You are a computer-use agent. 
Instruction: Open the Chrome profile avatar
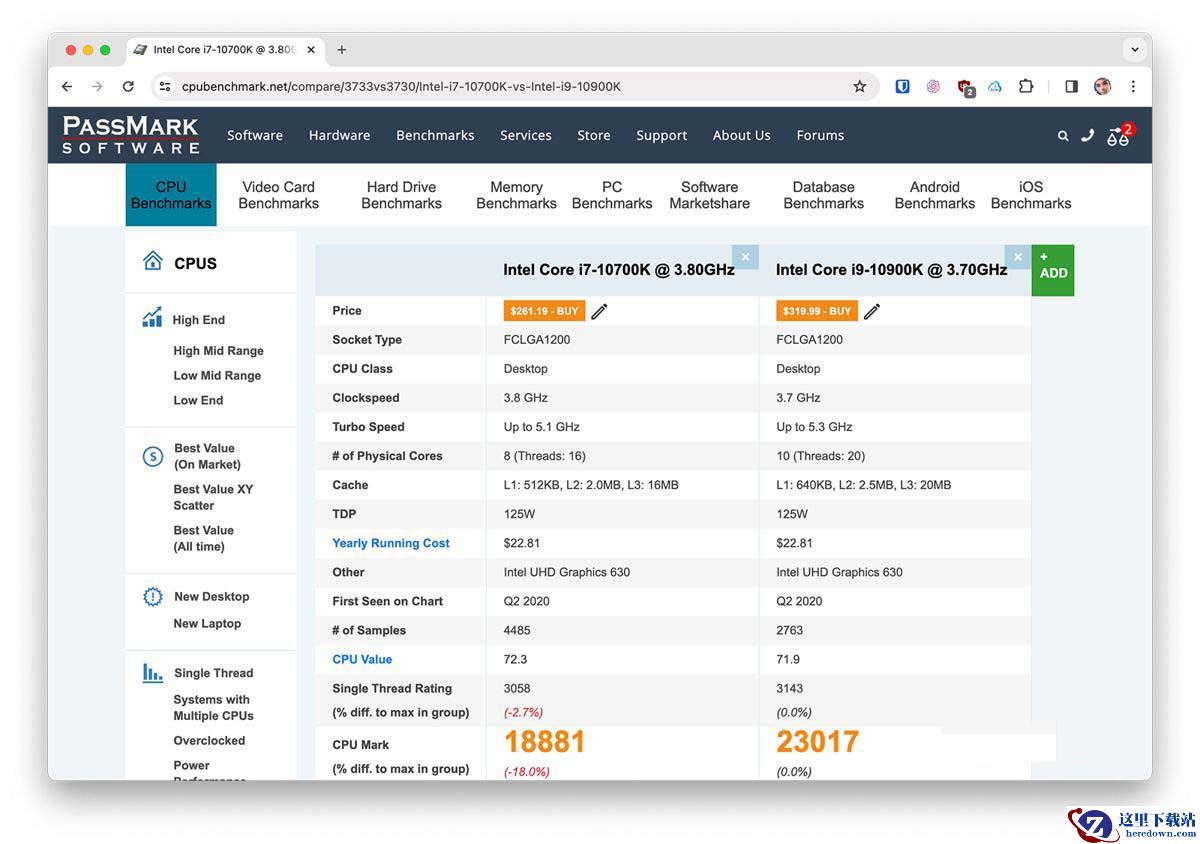(x=1102, y=87)
